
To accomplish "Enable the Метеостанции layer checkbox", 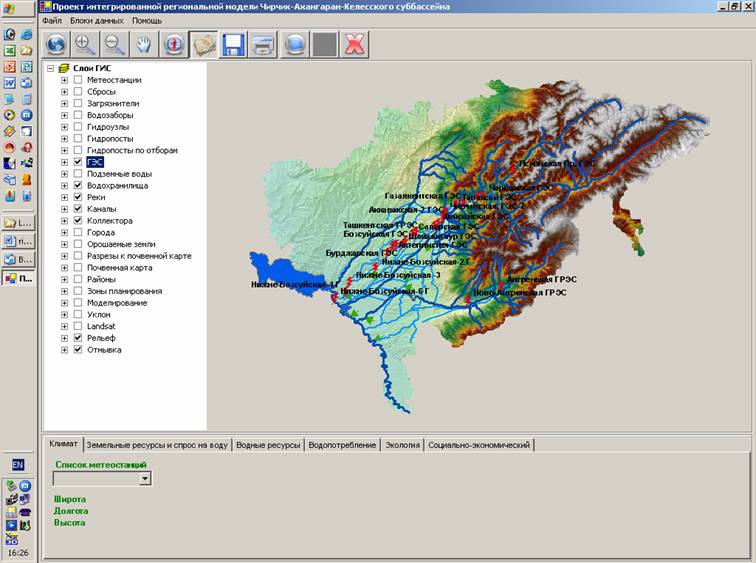I will 78,80.
